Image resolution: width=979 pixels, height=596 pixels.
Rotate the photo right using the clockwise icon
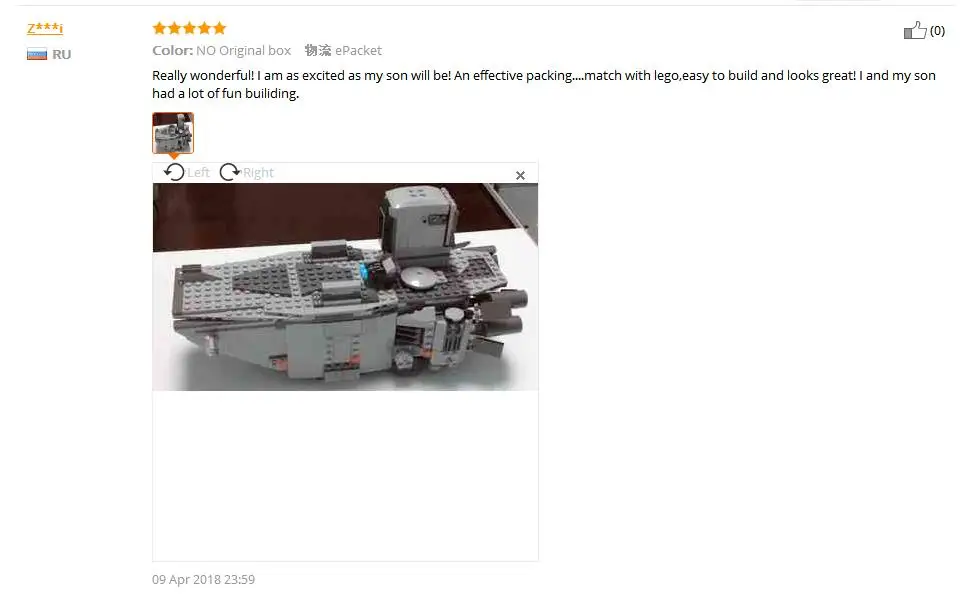(x=230, y=172)
